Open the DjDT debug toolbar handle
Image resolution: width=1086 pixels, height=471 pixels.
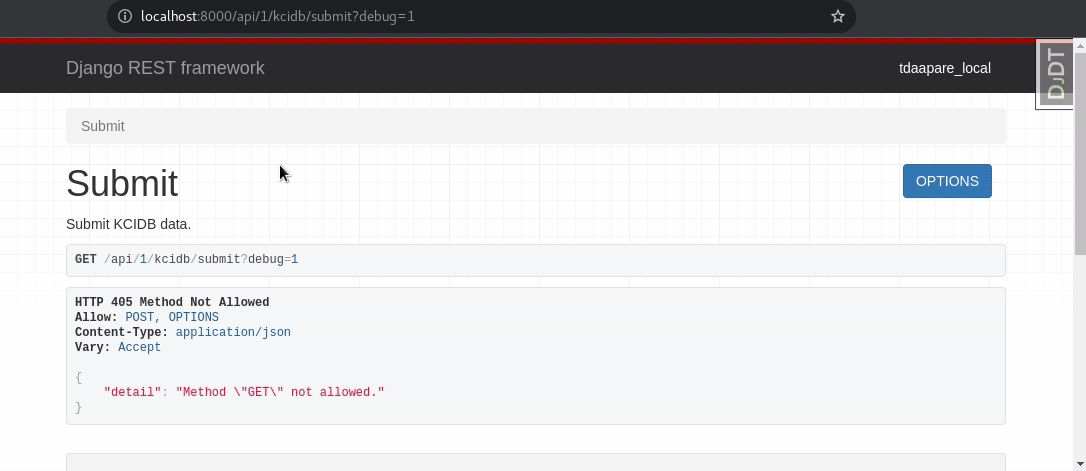tap(1055, 74)
